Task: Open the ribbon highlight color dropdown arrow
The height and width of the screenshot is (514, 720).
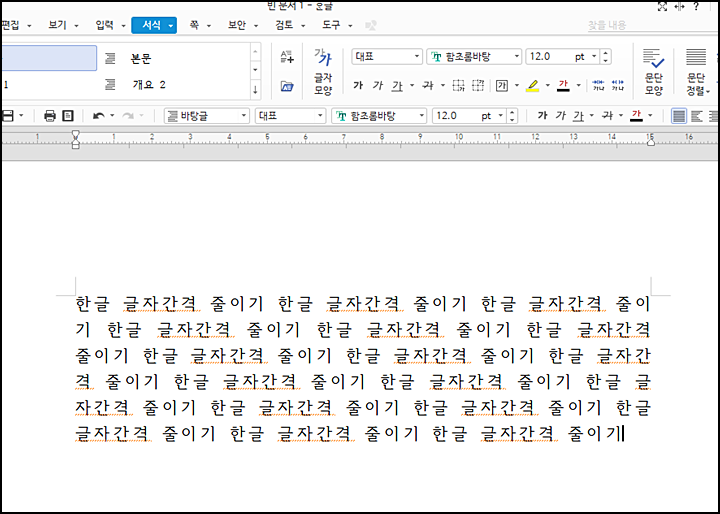Action: pos(548,85)
